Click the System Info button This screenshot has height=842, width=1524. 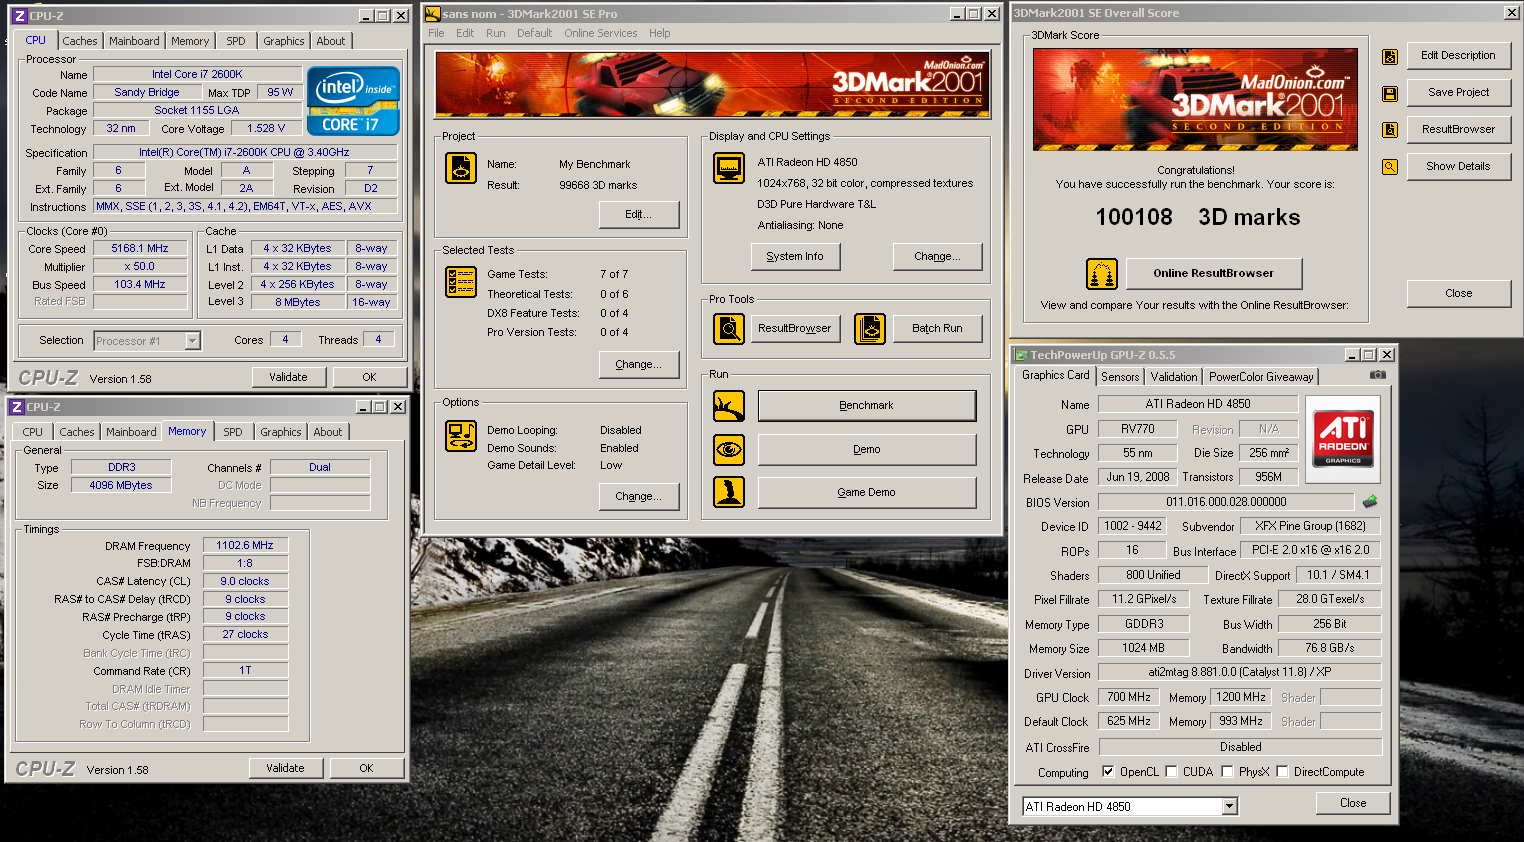795,257
